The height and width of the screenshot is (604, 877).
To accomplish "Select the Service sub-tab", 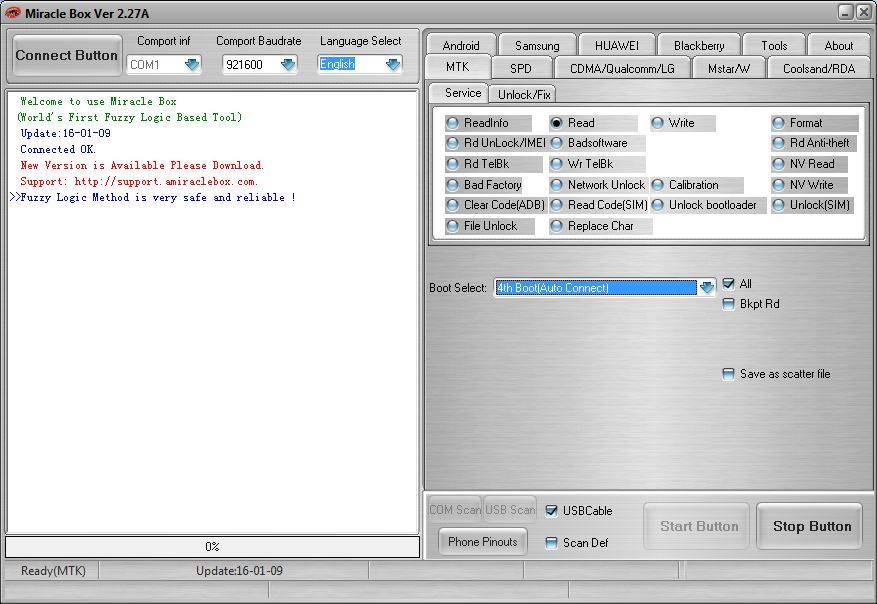I will 459,93.
